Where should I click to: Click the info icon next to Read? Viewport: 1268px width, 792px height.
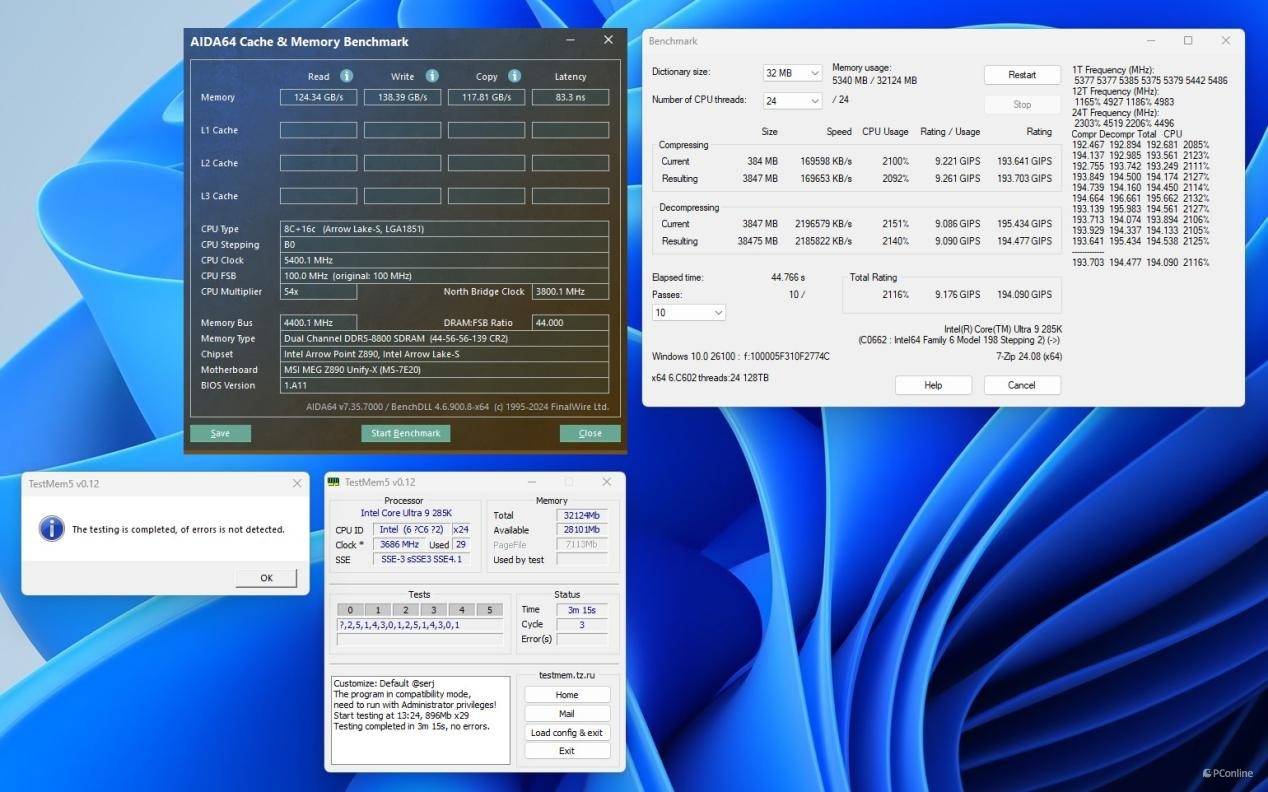coord(346,76)
